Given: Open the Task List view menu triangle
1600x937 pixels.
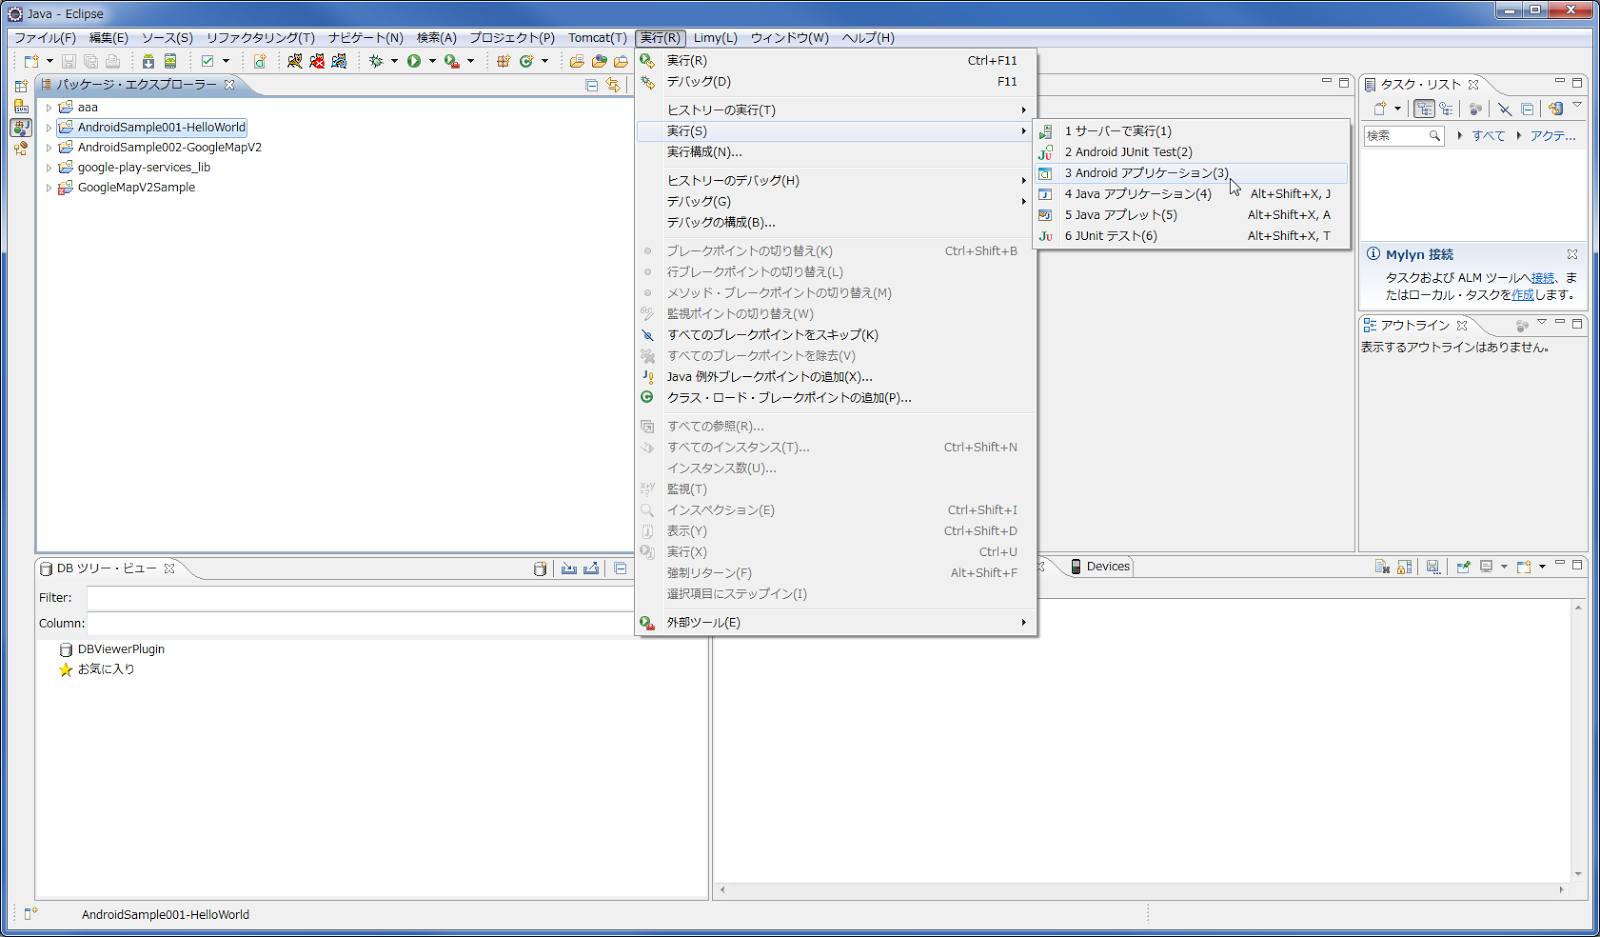Looking at the screenshot, I should coord(1577,105).
